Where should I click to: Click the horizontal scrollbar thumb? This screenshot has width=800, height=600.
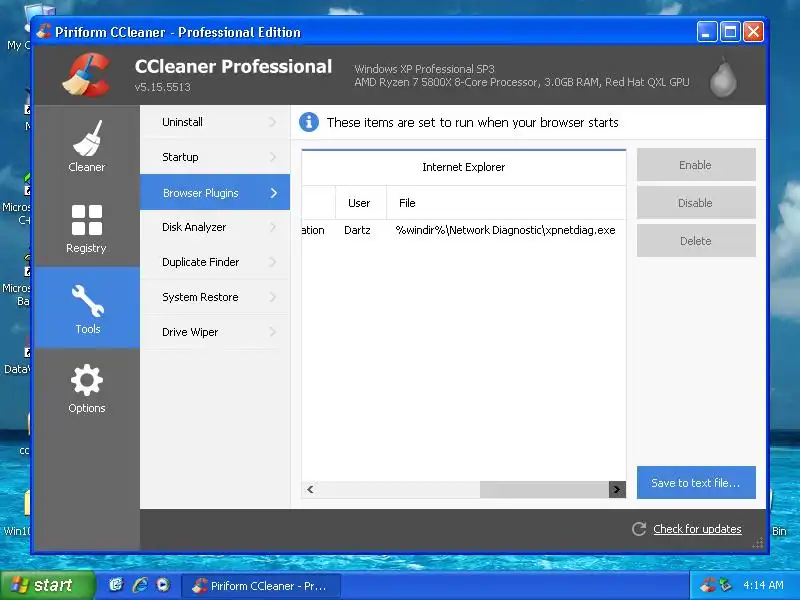pos(544,489)
